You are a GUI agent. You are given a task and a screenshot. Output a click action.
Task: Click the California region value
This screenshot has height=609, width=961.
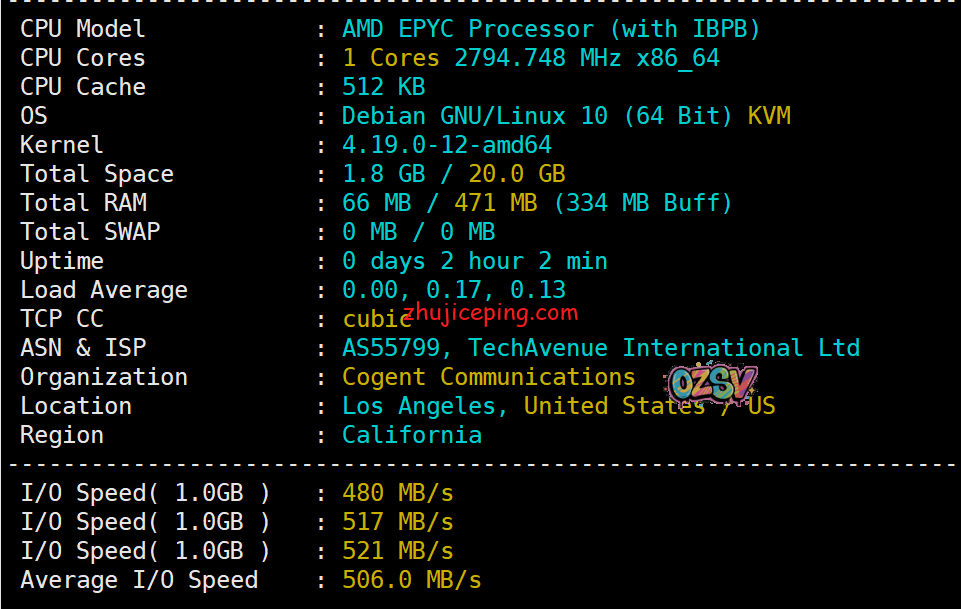tap(411, 435)
